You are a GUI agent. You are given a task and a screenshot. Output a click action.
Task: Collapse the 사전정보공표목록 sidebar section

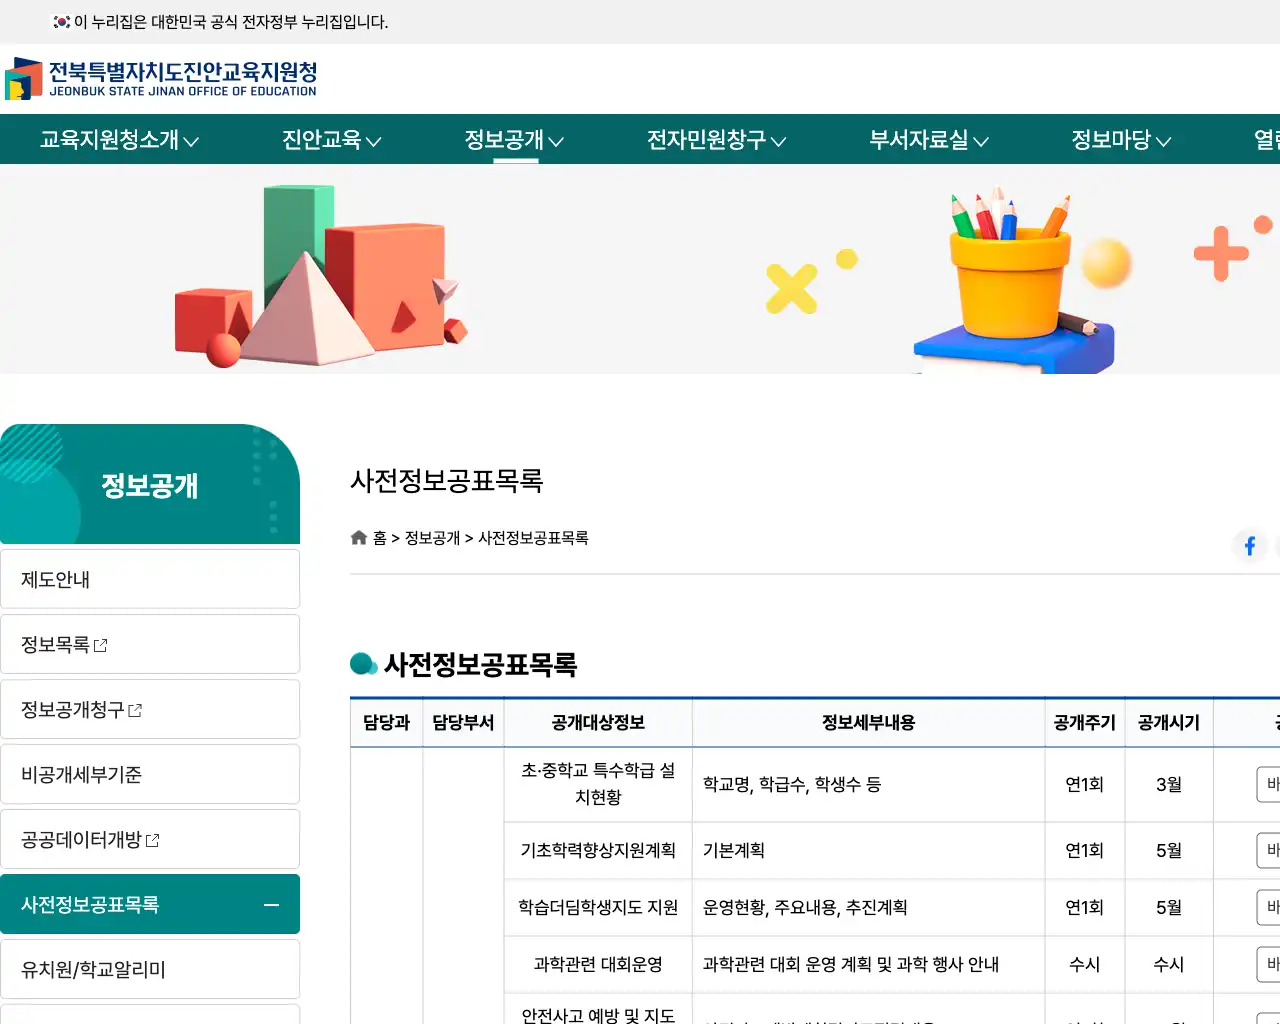pos(270,905)
